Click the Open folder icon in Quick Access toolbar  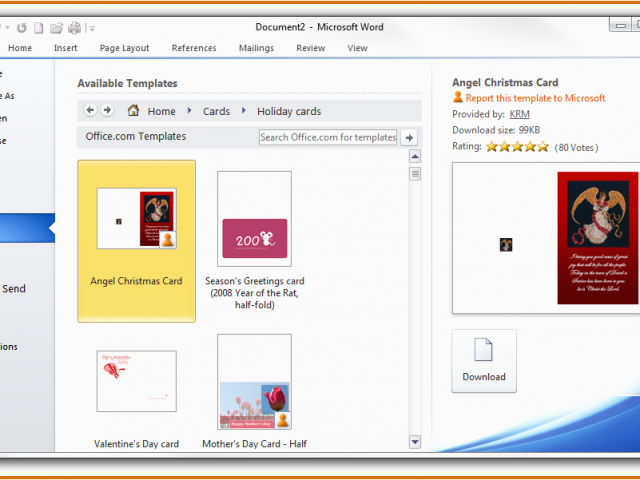56,28
